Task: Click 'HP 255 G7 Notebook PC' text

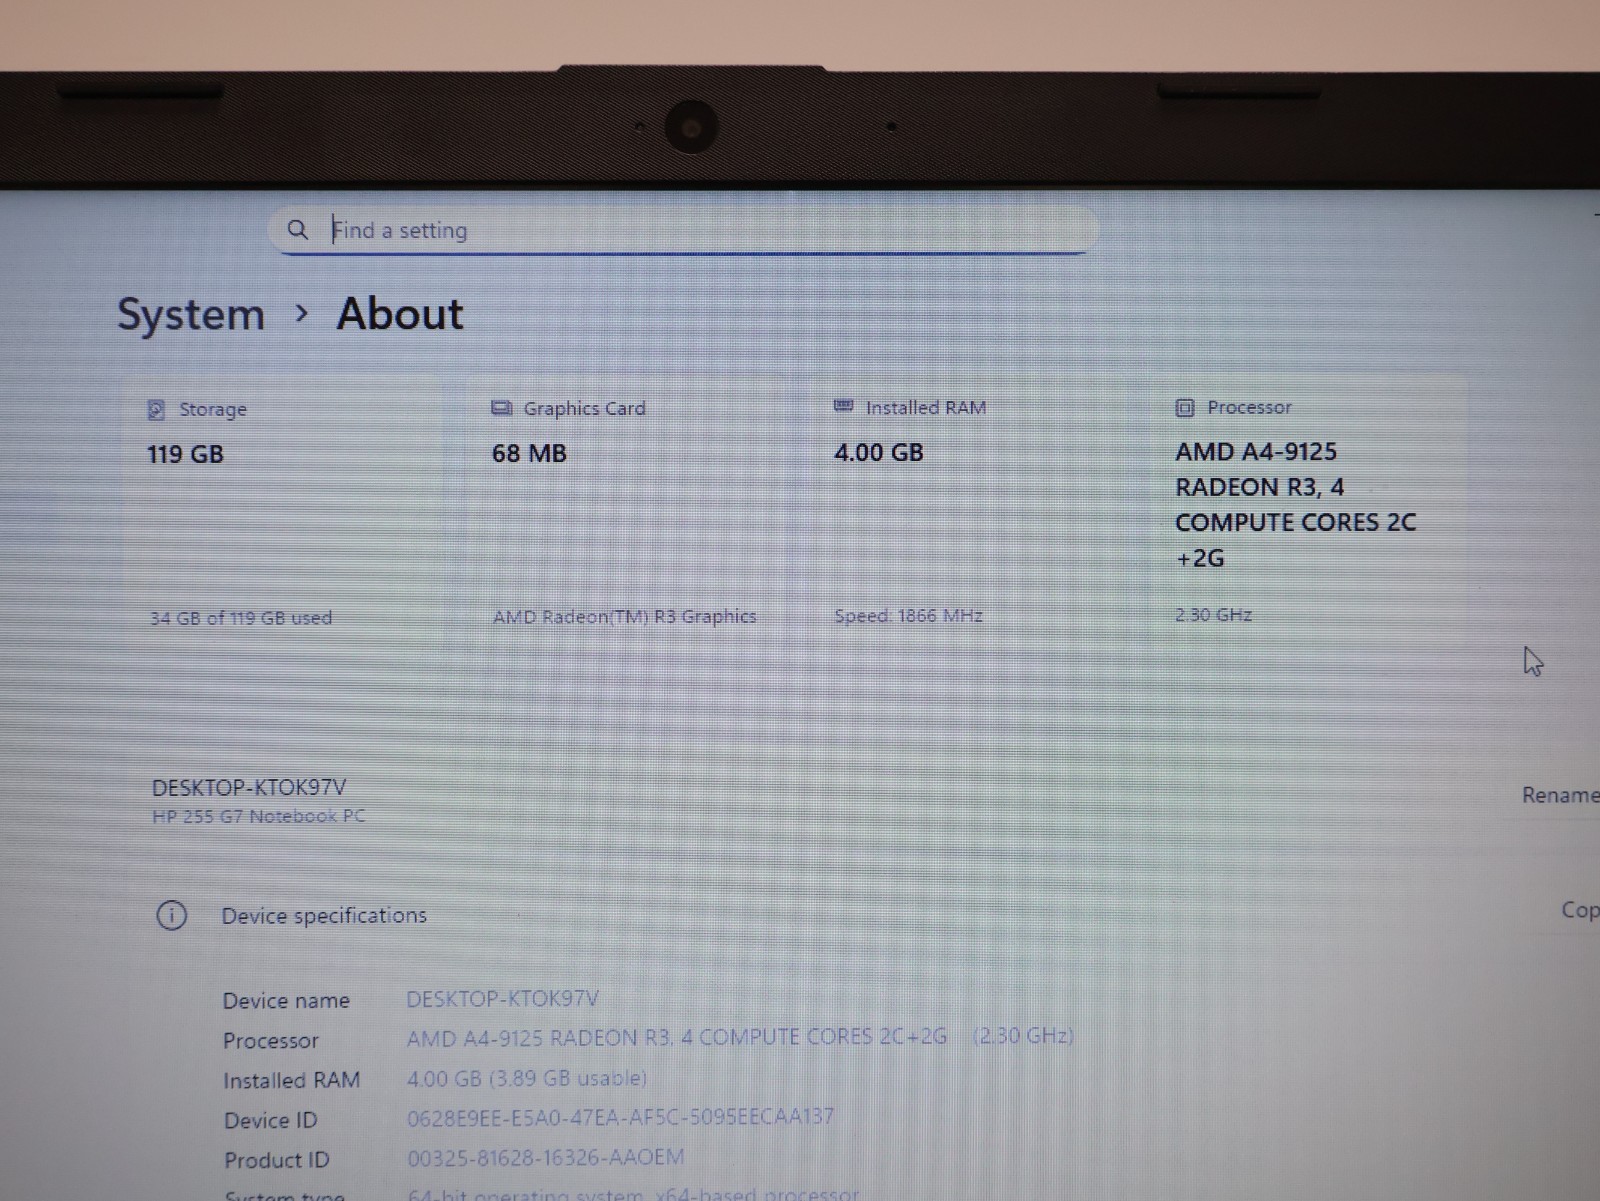Action: click(259, 816)
